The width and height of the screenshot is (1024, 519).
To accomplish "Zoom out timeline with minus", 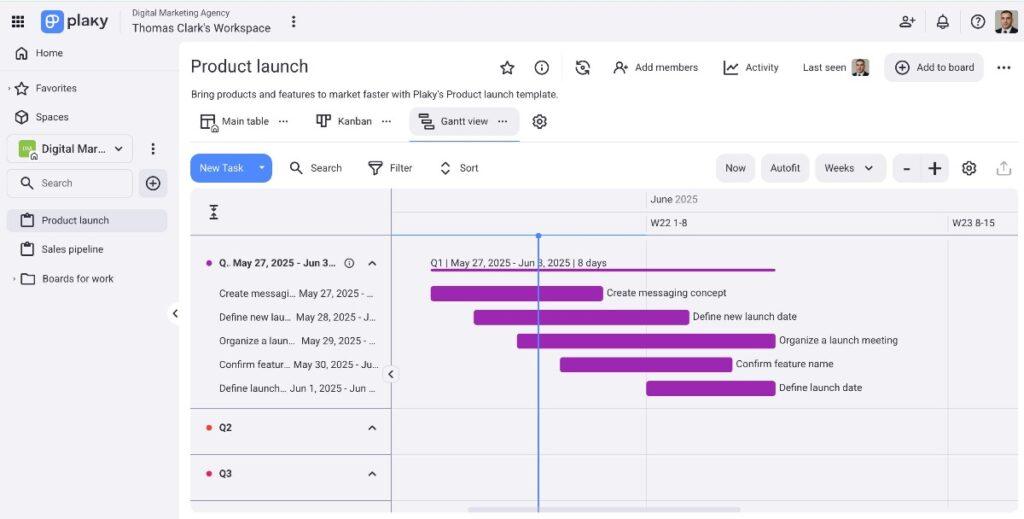I will pyautogui.click(x=907, y=168).
